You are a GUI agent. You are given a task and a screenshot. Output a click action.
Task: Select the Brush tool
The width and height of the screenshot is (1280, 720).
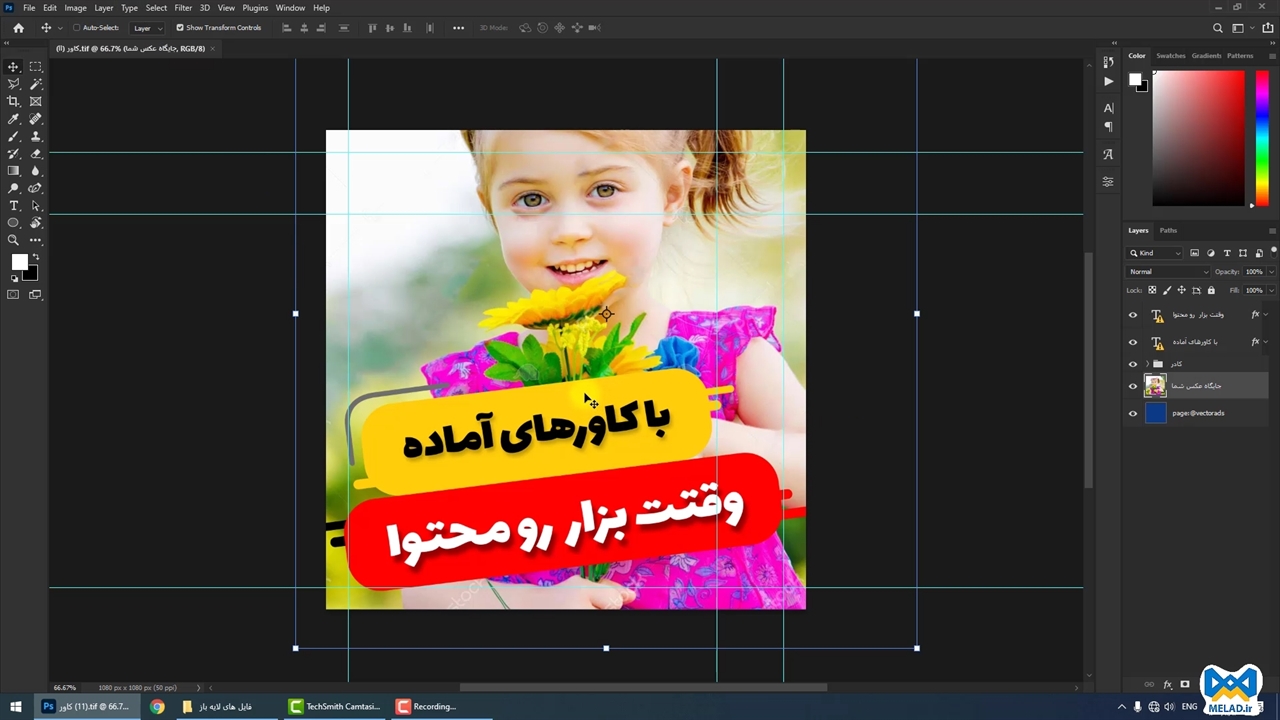pos(14,136)
